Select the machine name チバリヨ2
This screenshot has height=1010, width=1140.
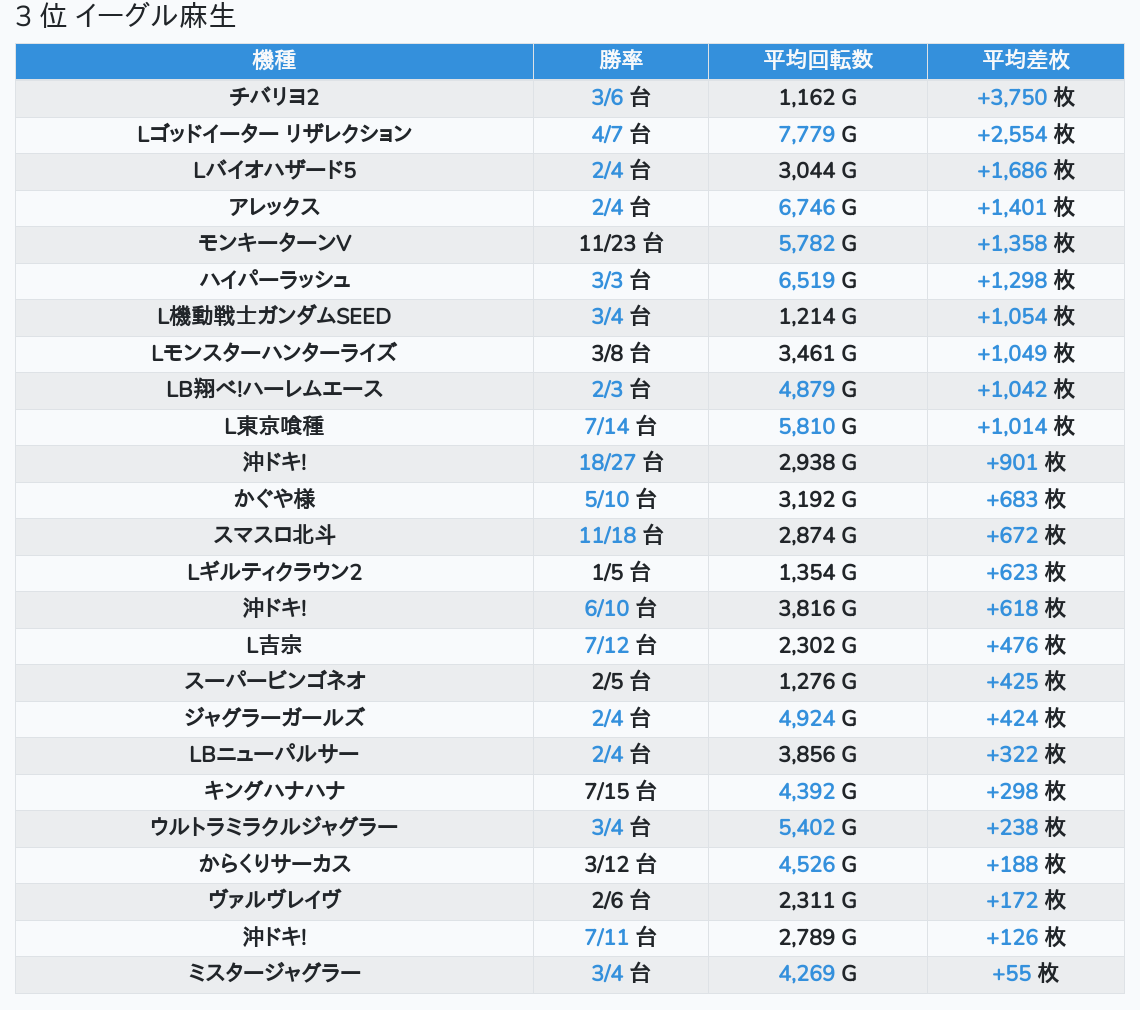(274, 97)
